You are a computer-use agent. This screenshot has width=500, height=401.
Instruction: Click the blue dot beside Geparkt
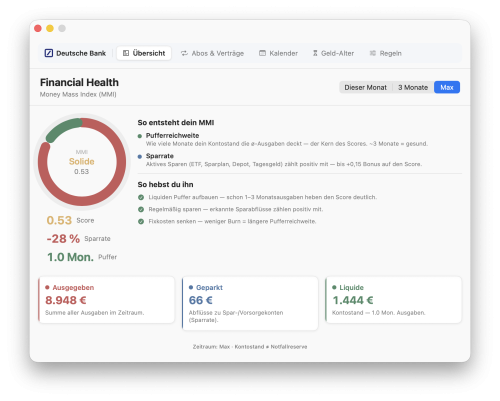tap(191, 287)
